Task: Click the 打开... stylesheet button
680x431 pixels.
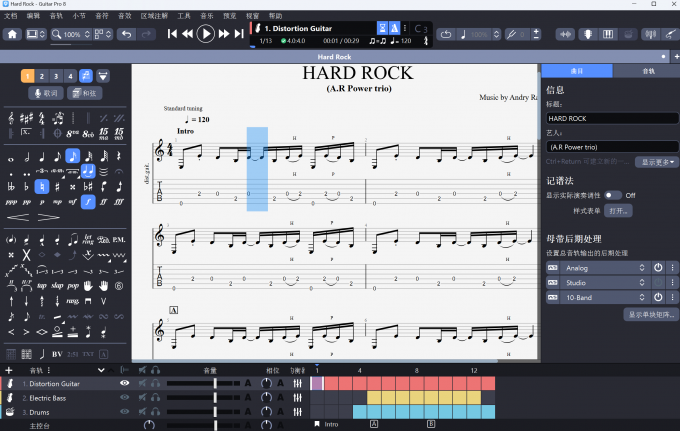Action: coord(619,212)
